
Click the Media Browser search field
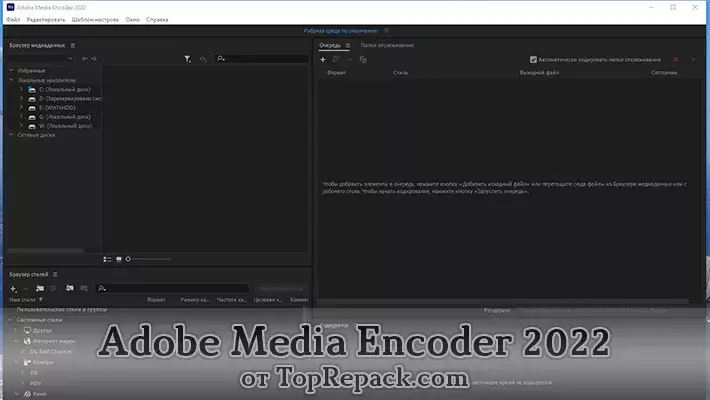[x=262, y=58]
